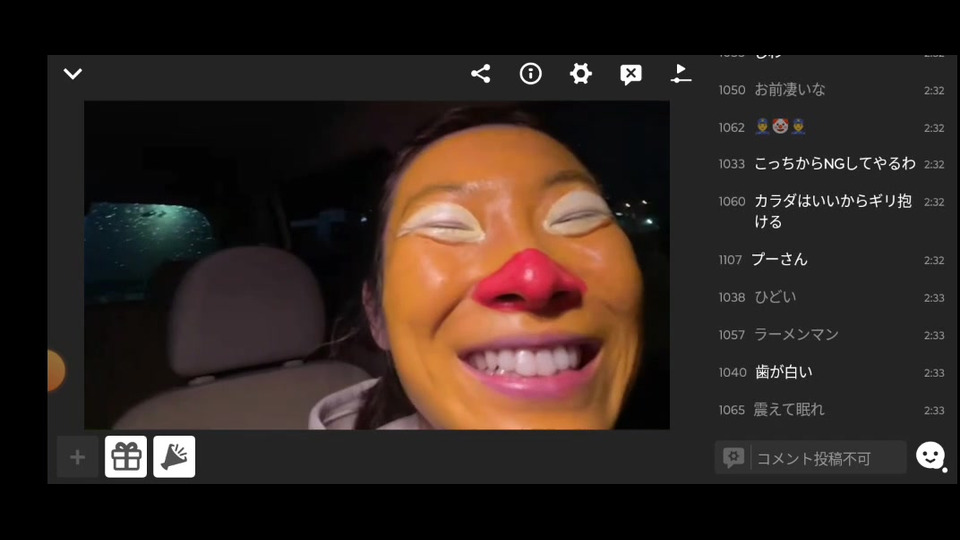Screen dimensions: 960x540
Task: Select comment 1038 ひどい
Action: coord(831,297)
